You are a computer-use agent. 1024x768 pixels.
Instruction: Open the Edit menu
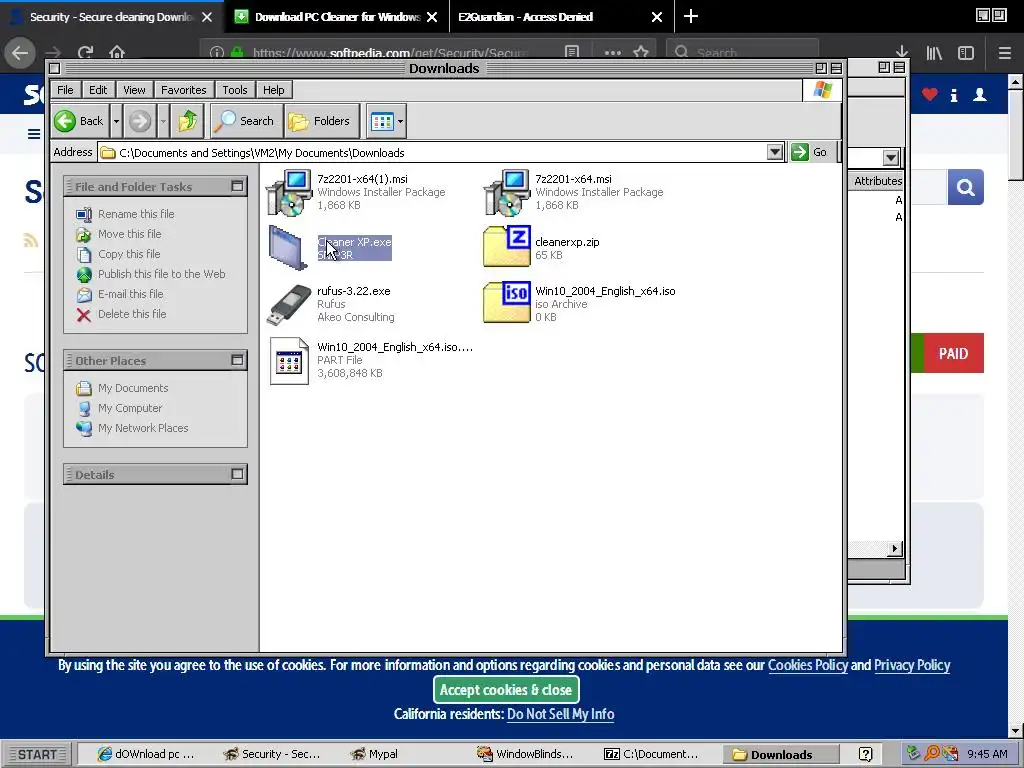pyautogui.click(x=98, y=89)
